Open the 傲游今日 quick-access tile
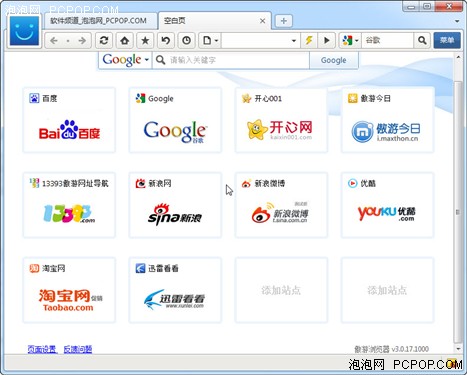The height and width of the screenshot is (375, 467). tap(387, 120)
